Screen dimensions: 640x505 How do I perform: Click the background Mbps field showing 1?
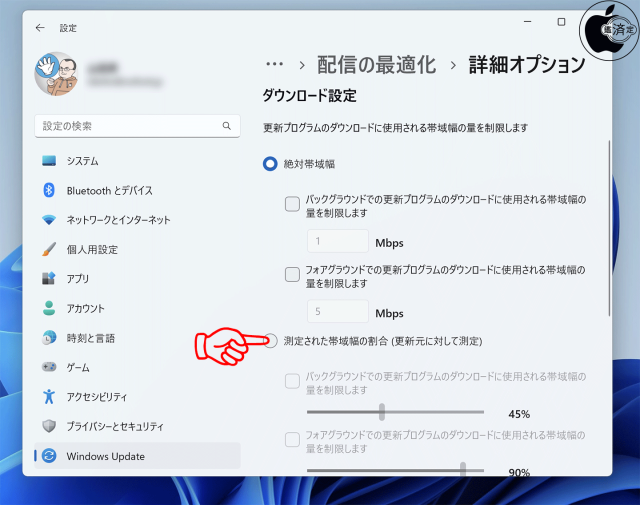click(x=338, y=241)
